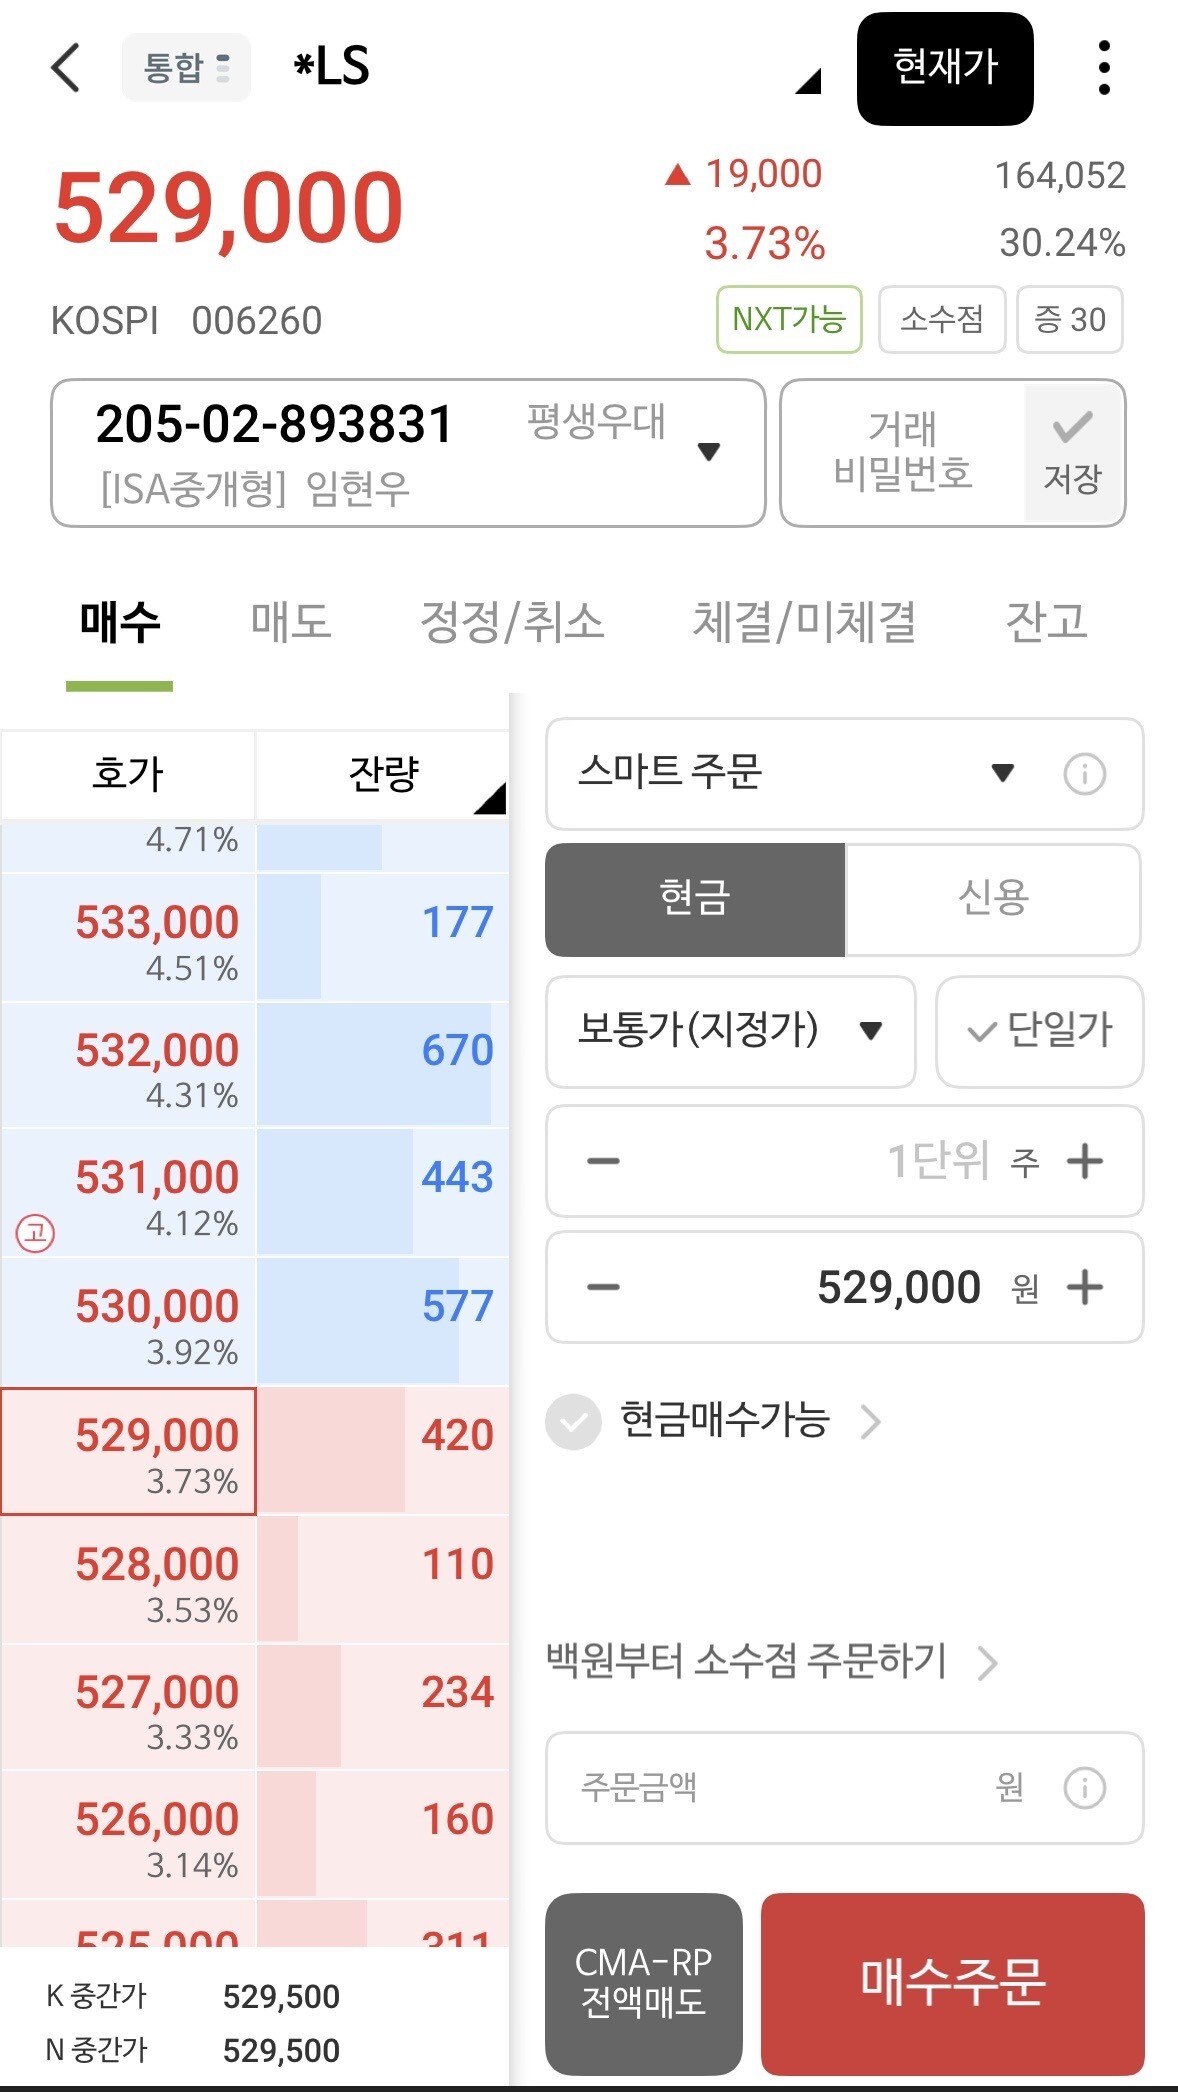The height and width of the screenshot is (2092, 1178).
Task: Switch to the 매도 tab
Action: click(291, 622)
